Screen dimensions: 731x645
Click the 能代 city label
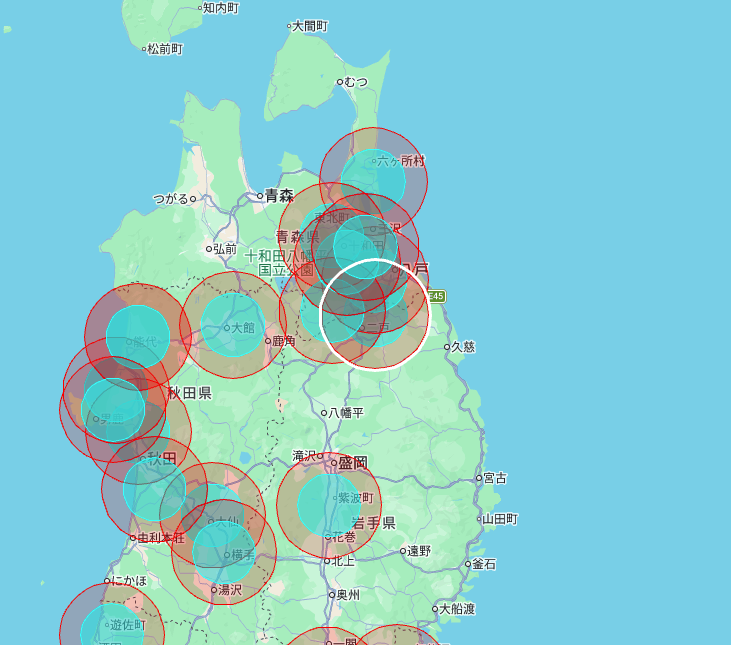(x=145, y=342)
